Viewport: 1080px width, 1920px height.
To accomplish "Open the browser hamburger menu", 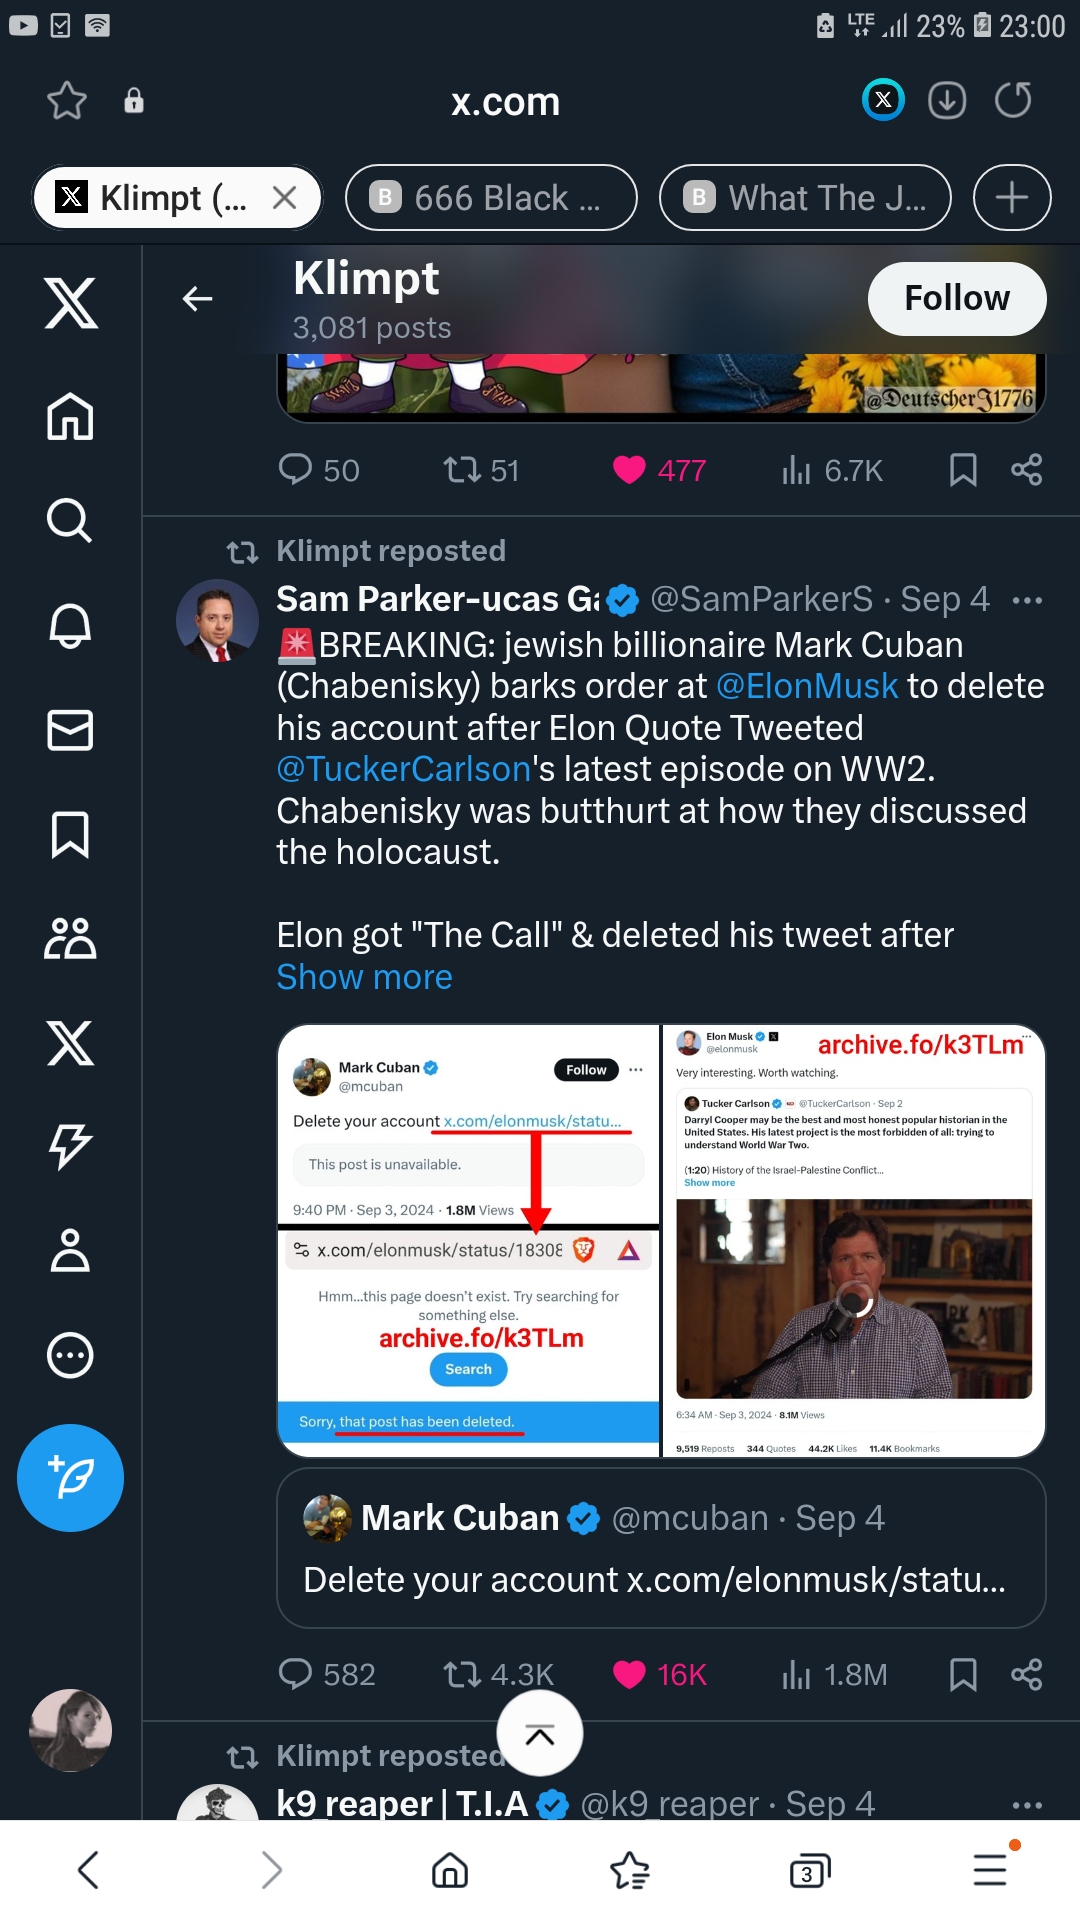I will [990, 1869].
